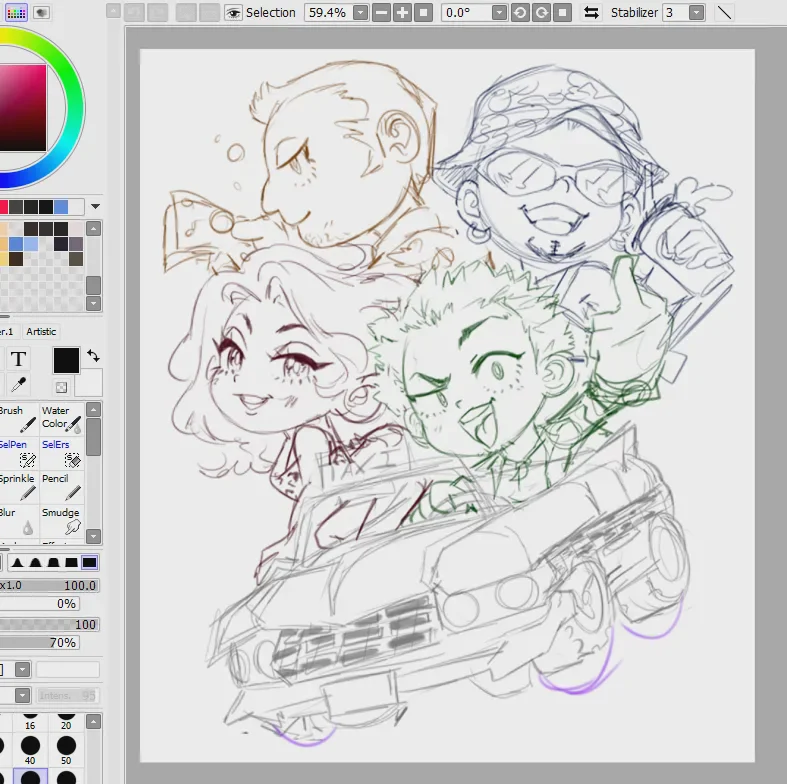
Task: Swap foreground and background colors
Action: [x=93, y=356]
